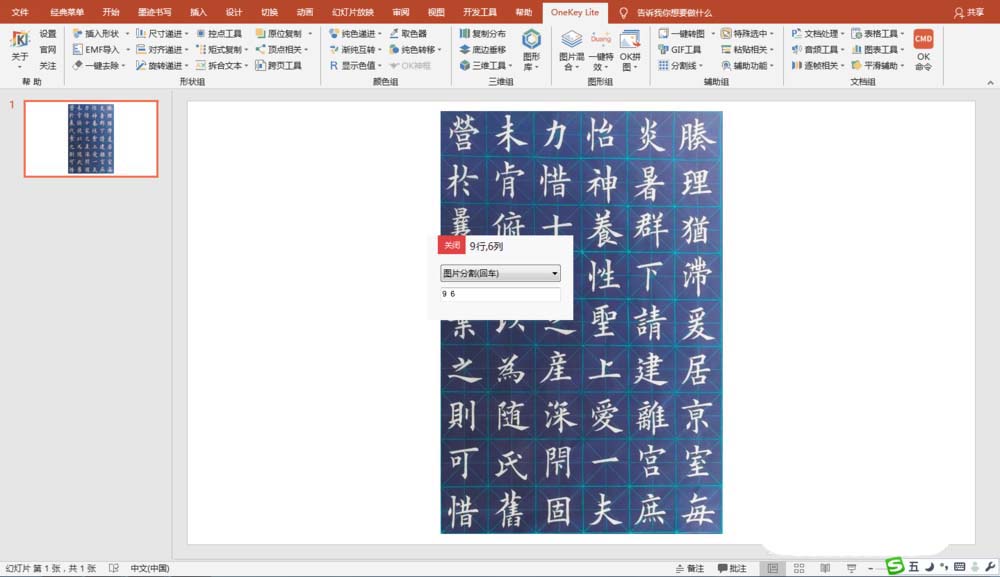The width and height of the screenshot is (1000, 577).
Task: Expand the 插入形状 dropdown
Action: [127, 33]
